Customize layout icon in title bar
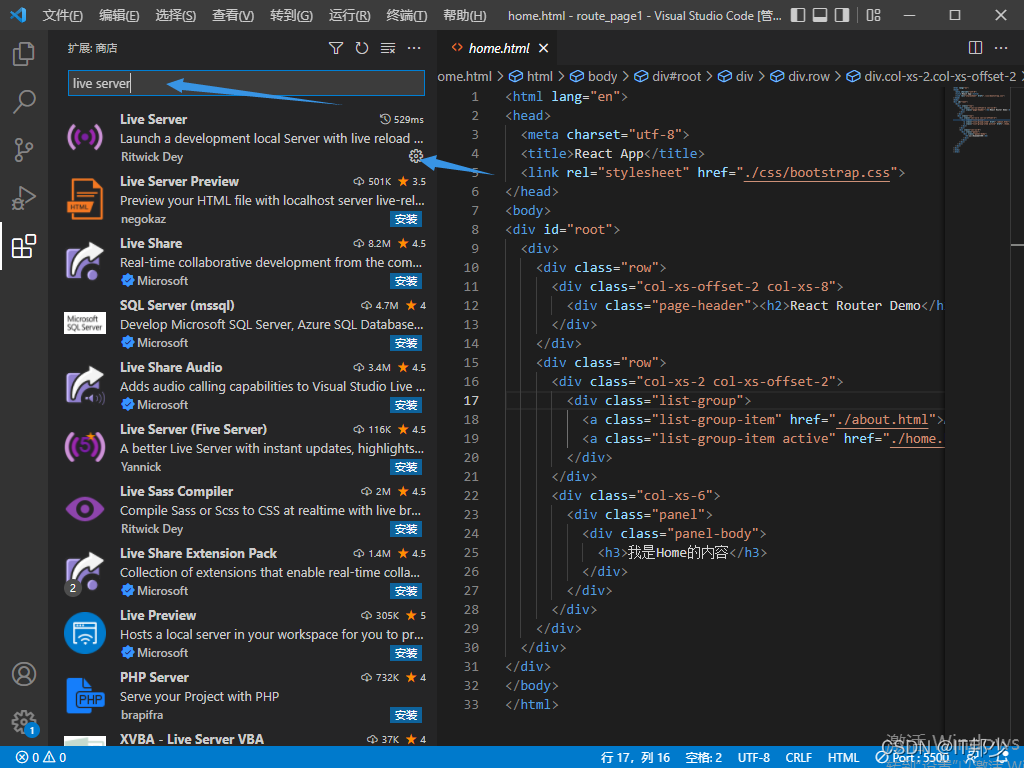 coord(873,15)
